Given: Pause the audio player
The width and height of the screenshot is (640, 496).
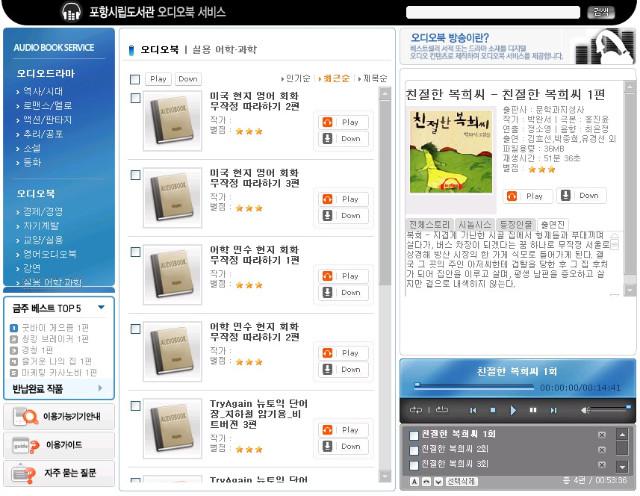Looking at the screenshot, I should coord(533,410).
